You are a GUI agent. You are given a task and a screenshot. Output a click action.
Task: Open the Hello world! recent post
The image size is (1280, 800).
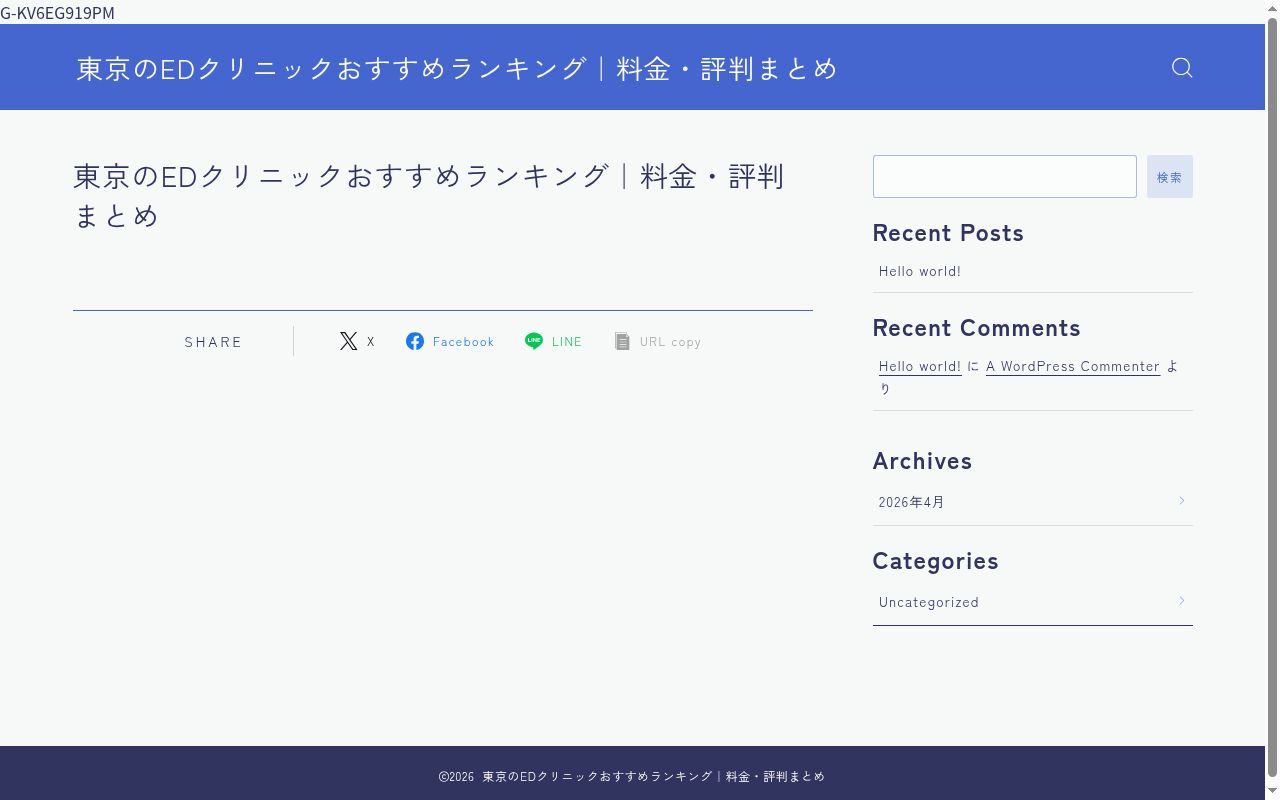click(920, 271)
